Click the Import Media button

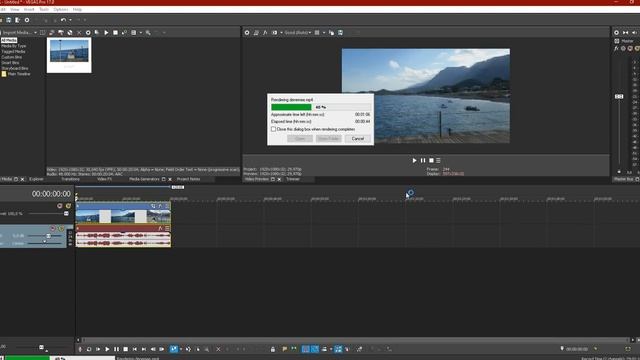point(16,33)
